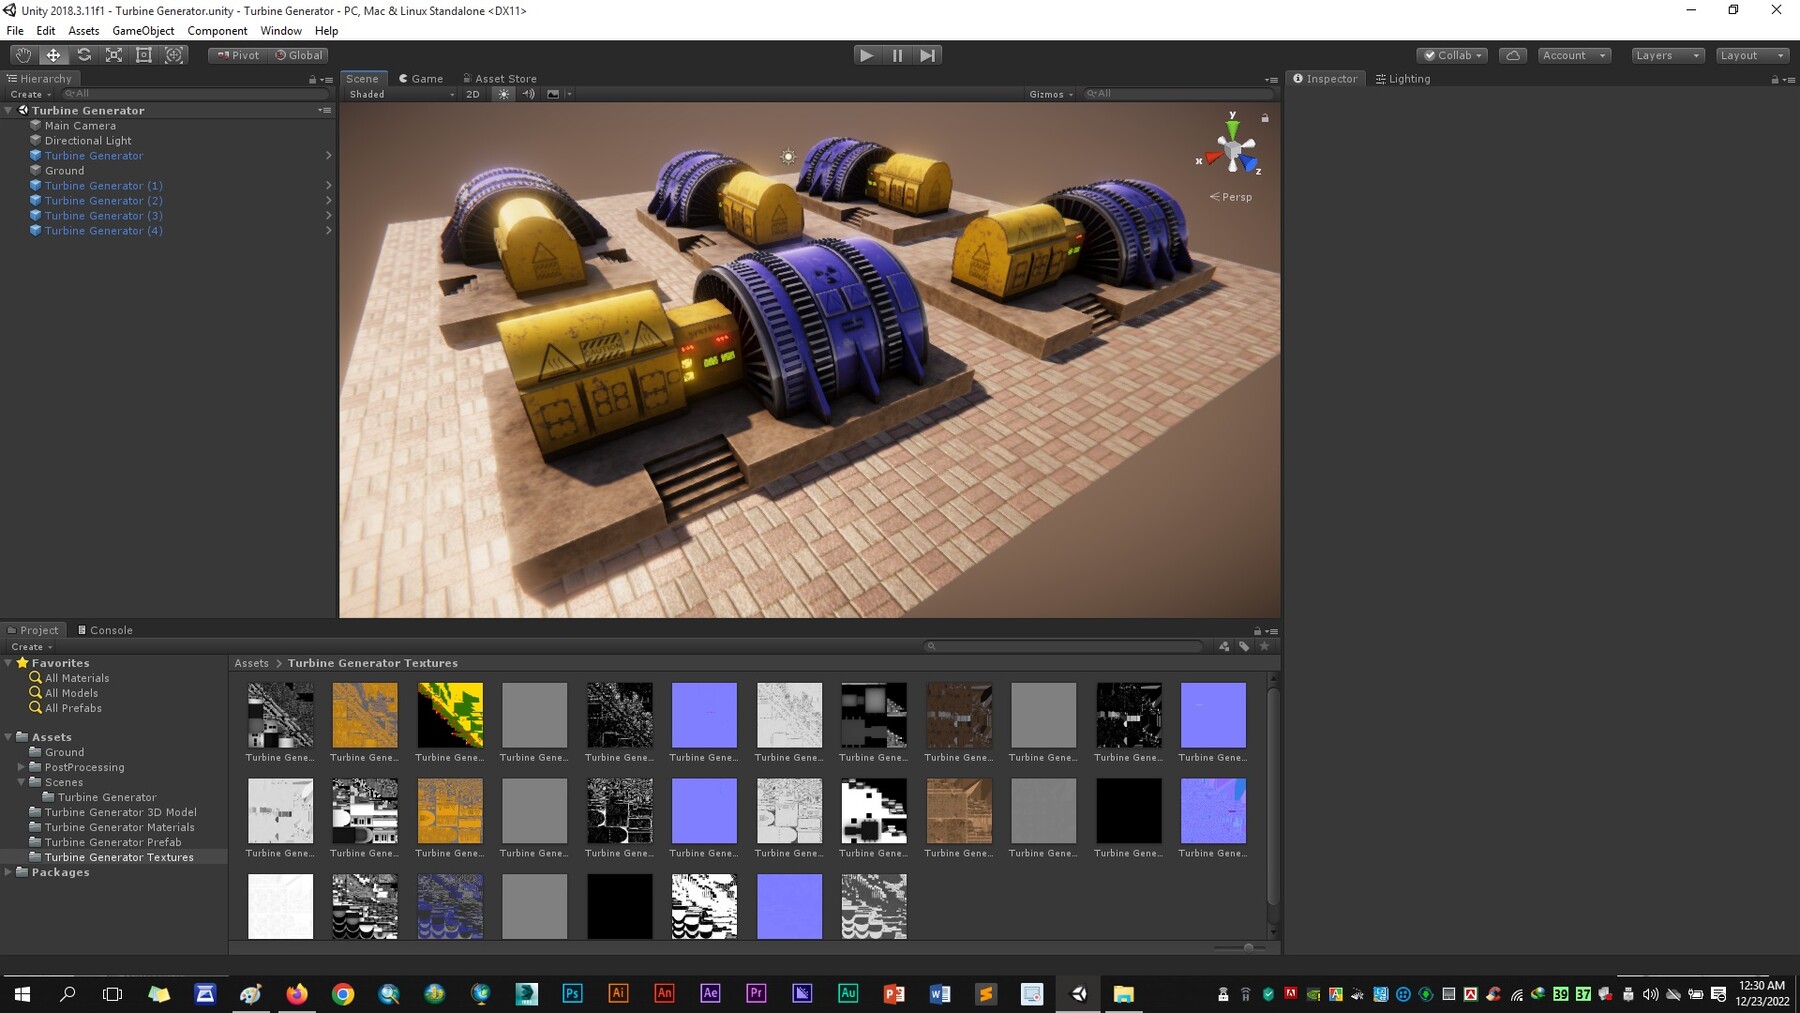The image size is (1800, 1013).
Task: Select the Rotate tool
Action: (84, 55)
